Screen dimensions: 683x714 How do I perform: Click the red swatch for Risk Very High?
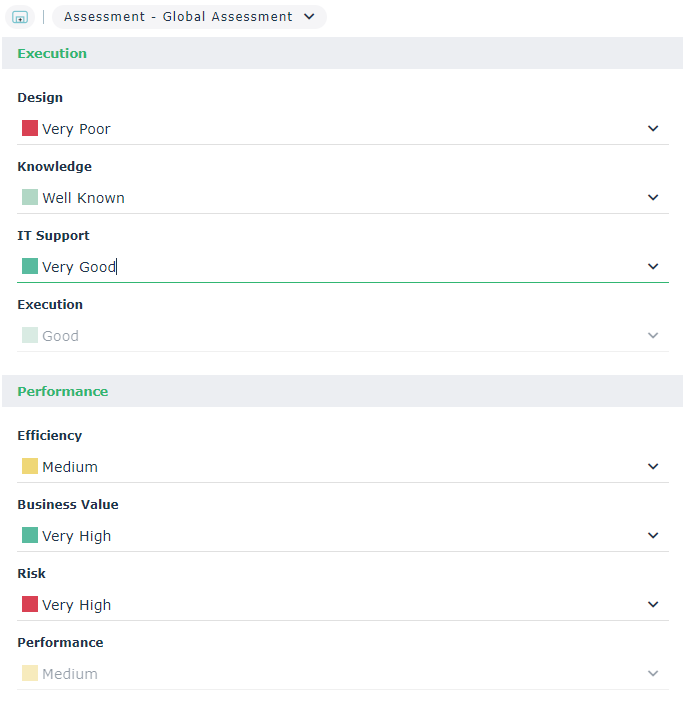pos(30,605)
